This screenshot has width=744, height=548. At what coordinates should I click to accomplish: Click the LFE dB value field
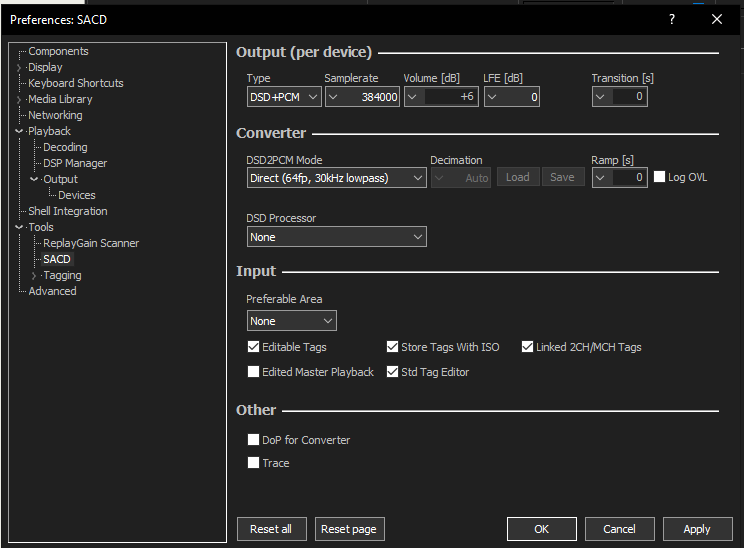pos(523,97)
